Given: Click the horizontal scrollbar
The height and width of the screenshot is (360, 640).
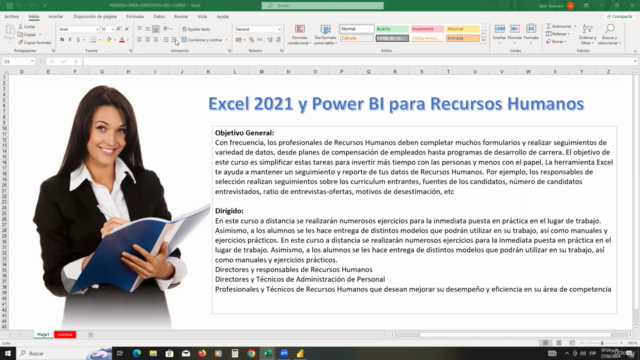Looking at the screenshot, I should [515, 335].
